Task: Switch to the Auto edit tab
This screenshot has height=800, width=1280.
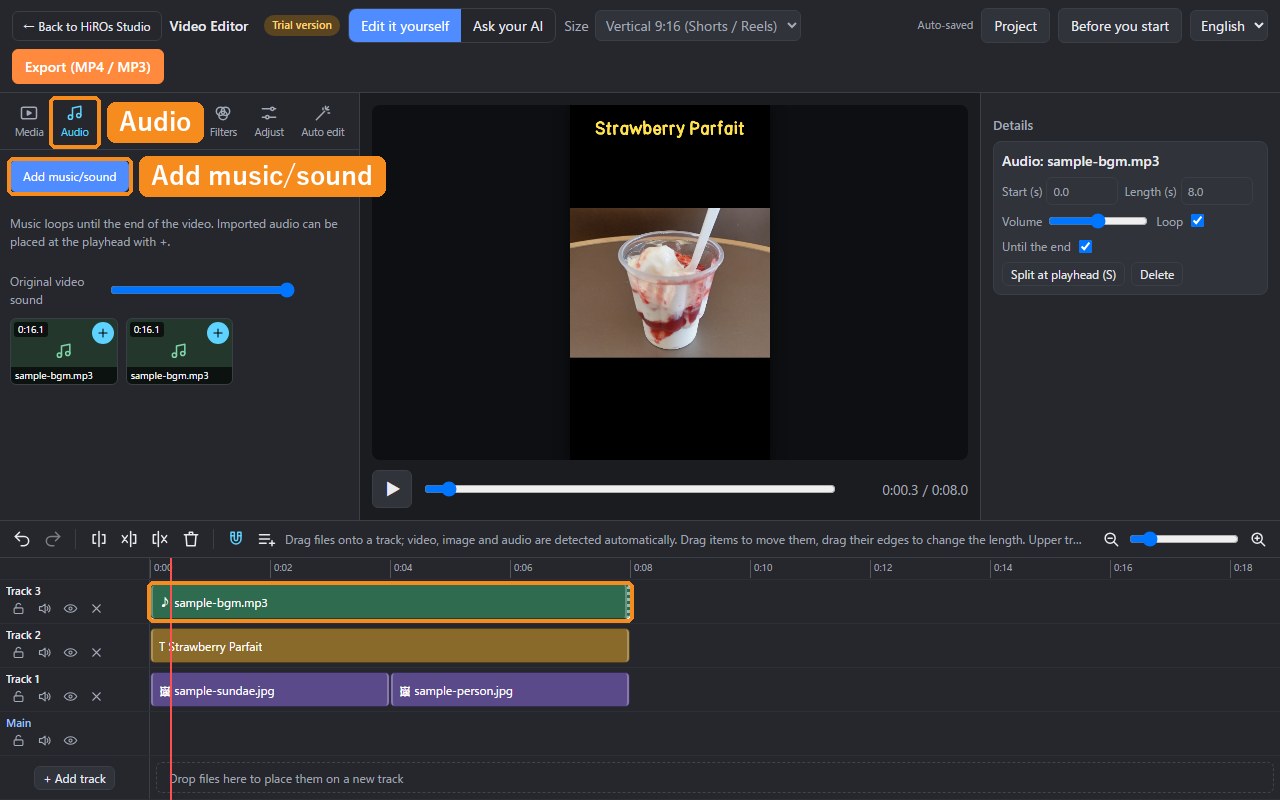Action: (x=323, y=122)
